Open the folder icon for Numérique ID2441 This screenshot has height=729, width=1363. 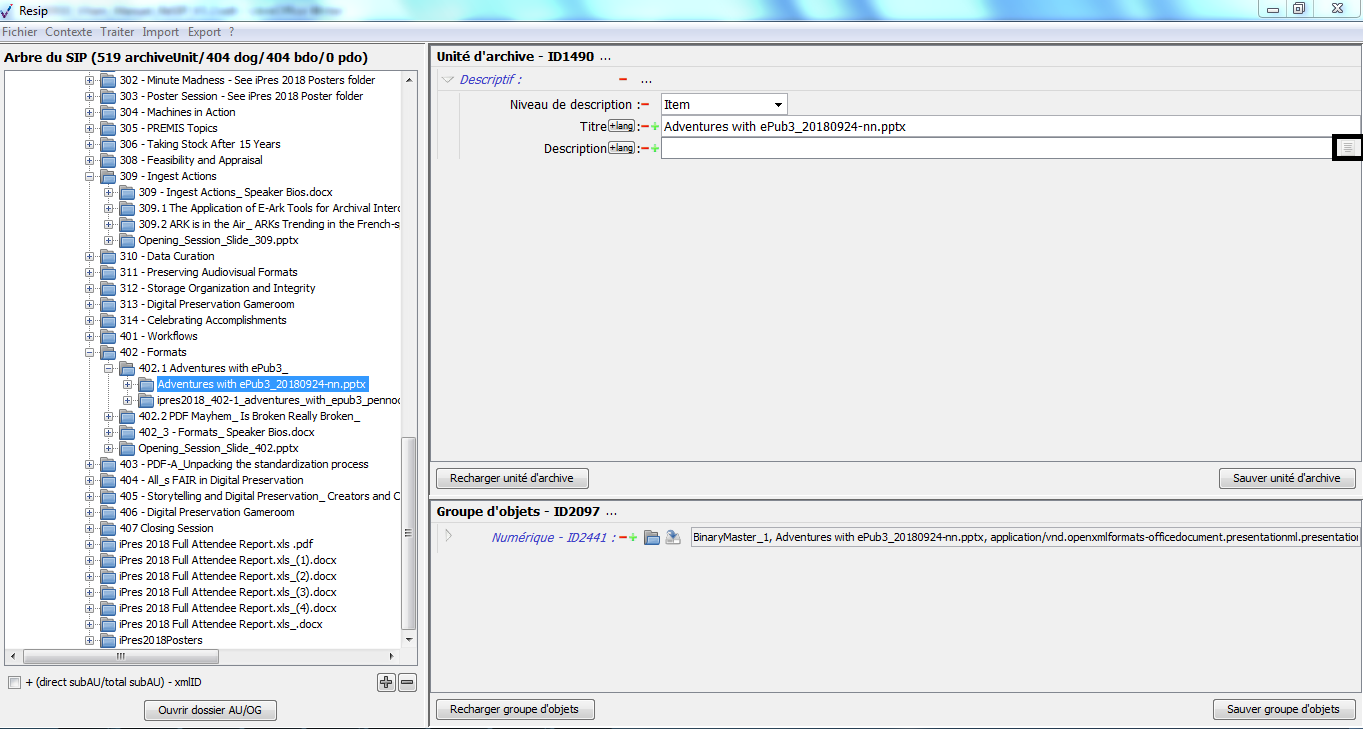click(x=652, y=538)
